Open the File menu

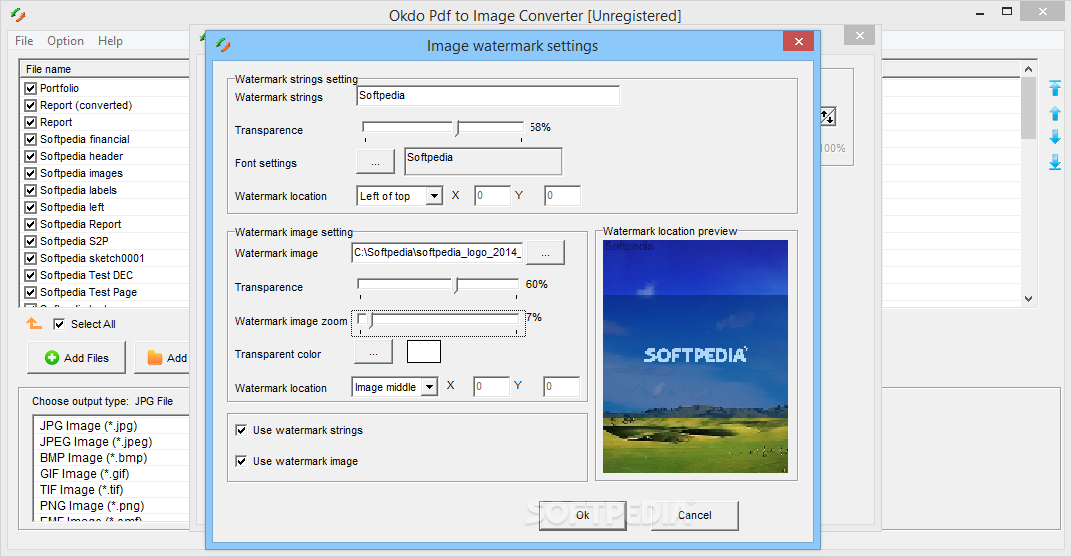[24, 41]
